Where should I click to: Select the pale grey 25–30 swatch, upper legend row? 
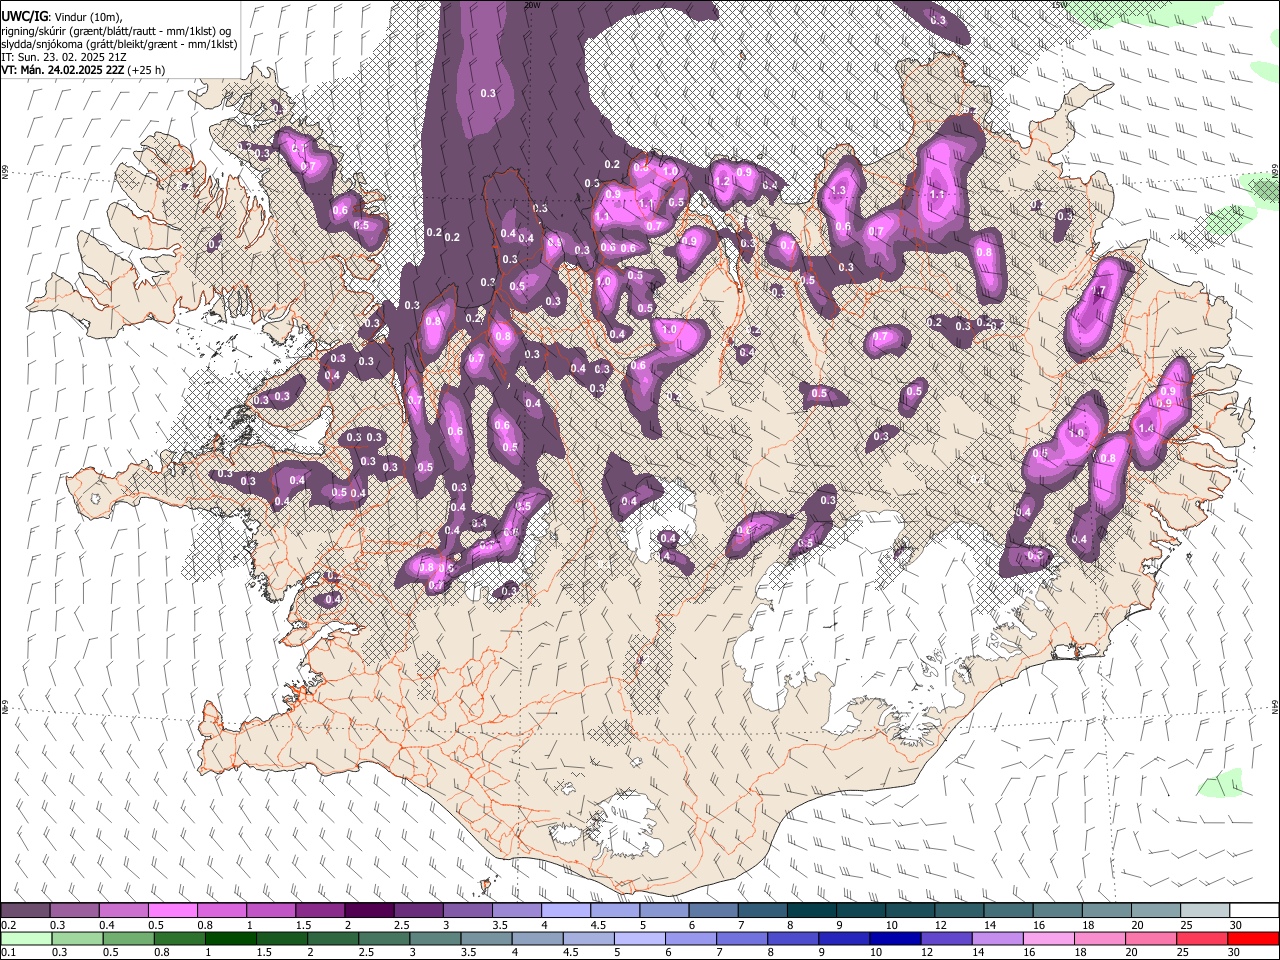pyautogui.click(x=1206, y=911)
